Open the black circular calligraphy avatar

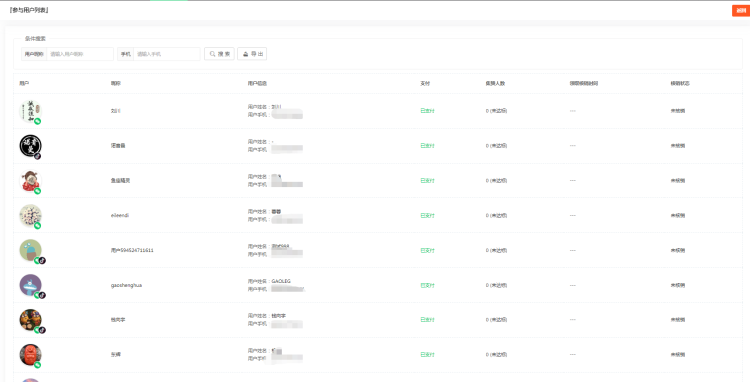pos(31,146)
